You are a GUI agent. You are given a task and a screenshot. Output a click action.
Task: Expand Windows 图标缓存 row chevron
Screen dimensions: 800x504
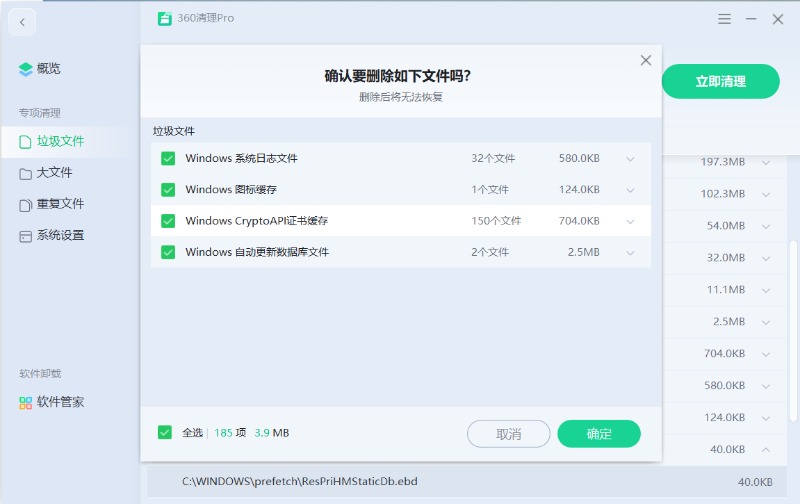(x=630, y=190)
